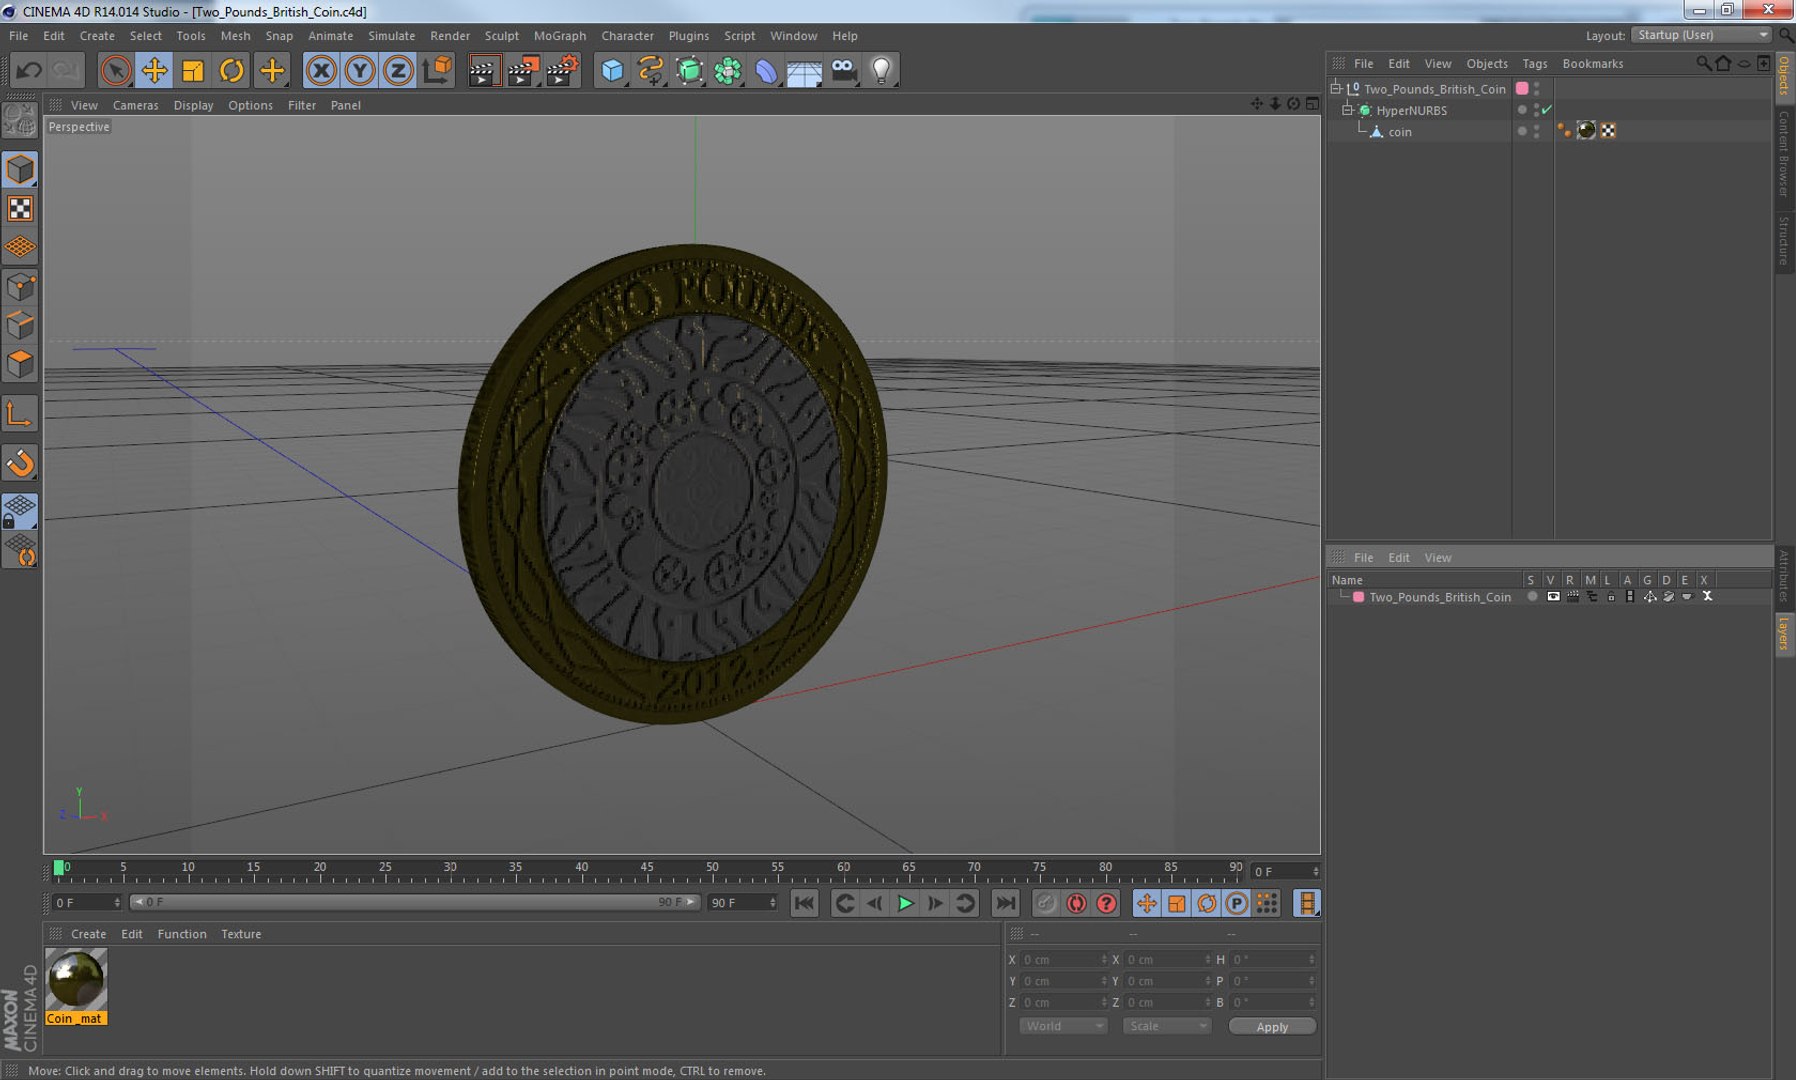Select the Coin_mat material thumbnail

[76, 980]
